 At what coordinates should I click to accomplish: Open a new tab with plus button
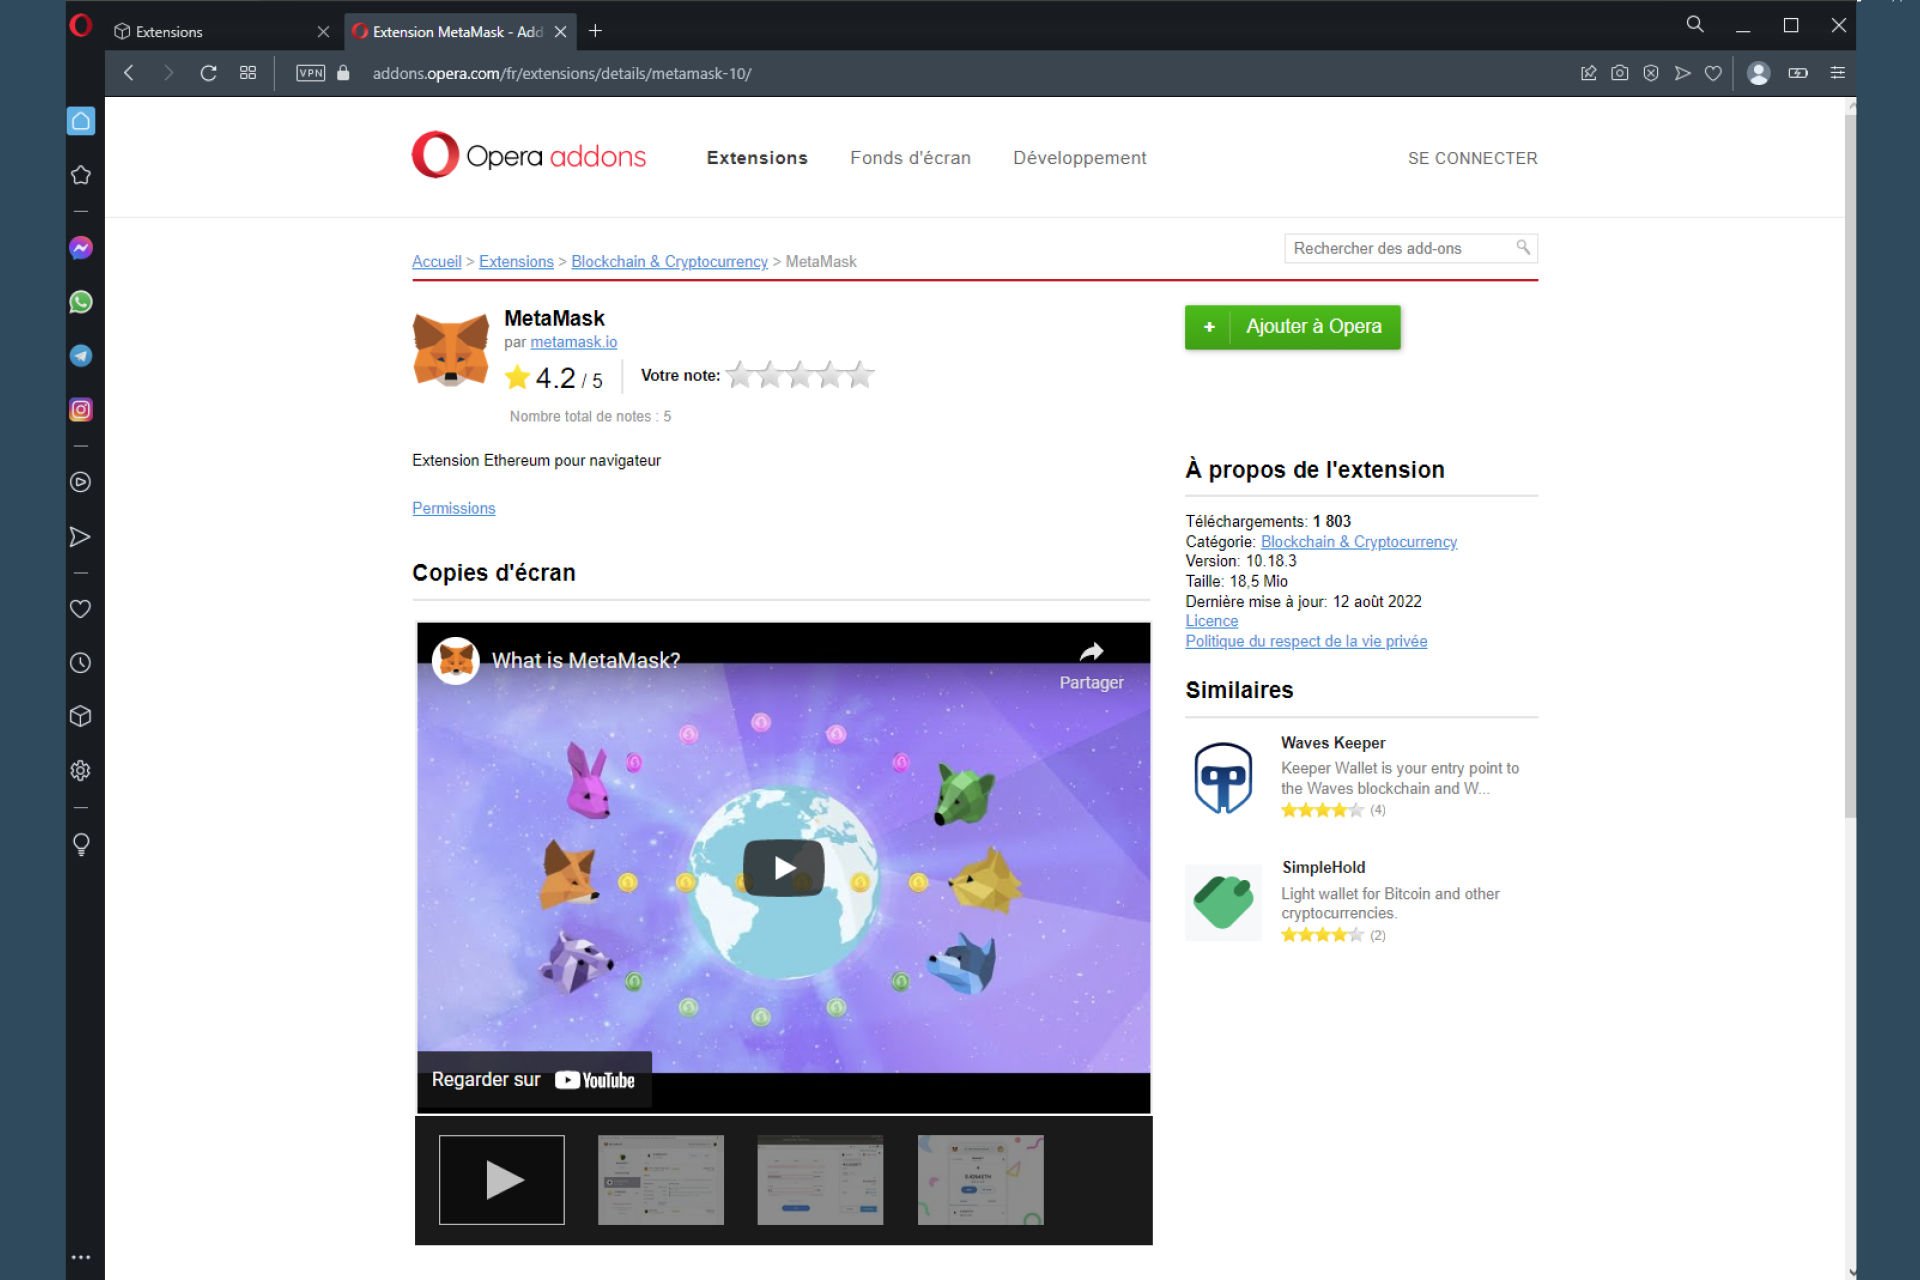tap(595, 31)
